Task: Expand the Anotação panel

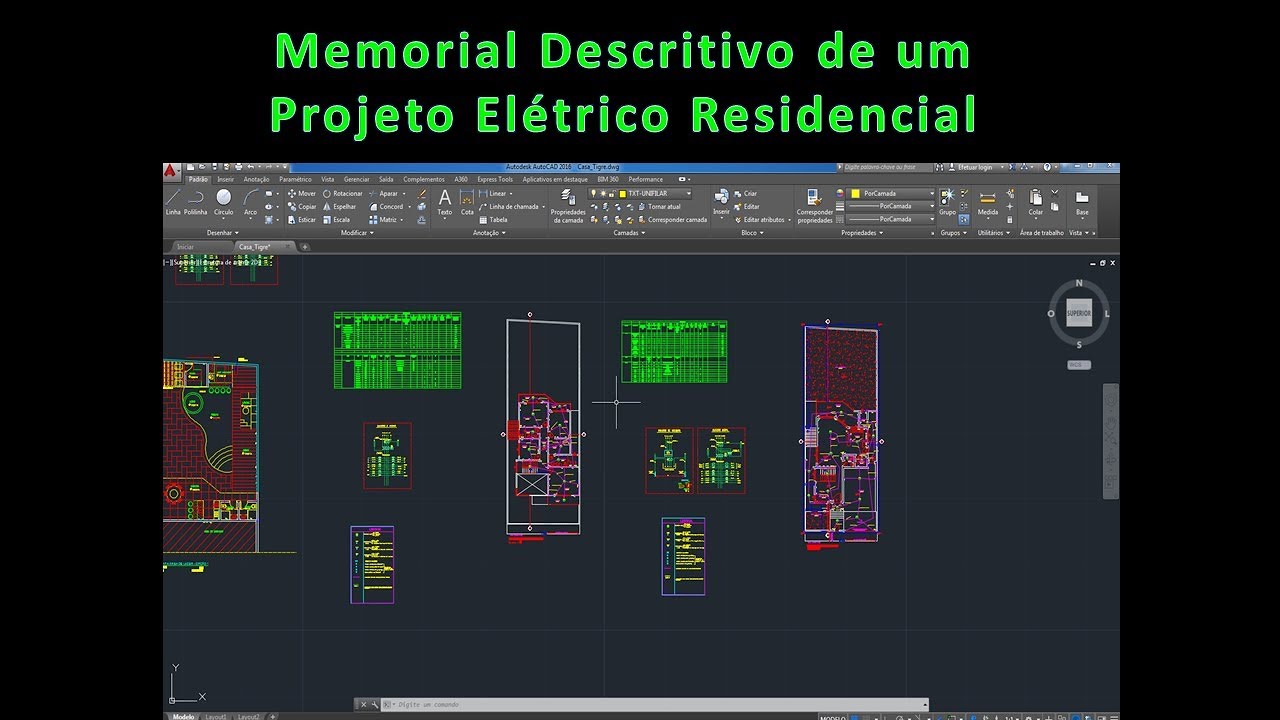Action: click(489, 232)
